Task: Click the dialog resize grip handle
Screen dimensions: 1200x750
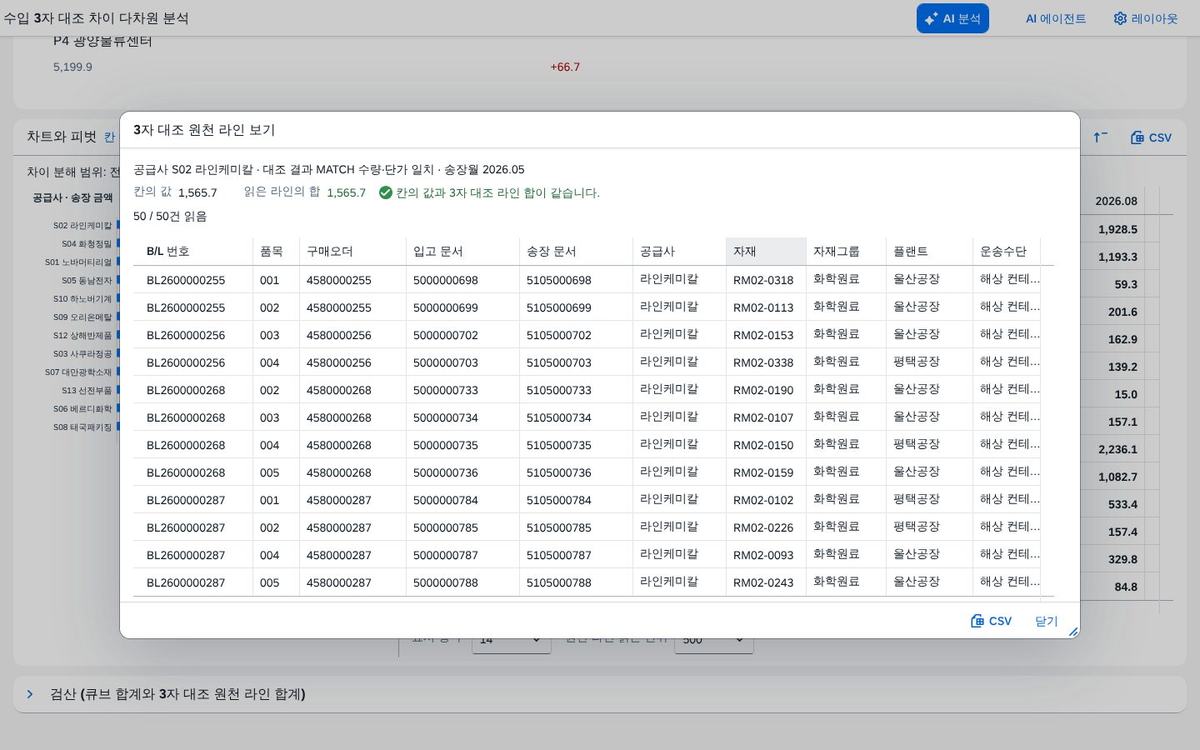Action: point(1073,632)
